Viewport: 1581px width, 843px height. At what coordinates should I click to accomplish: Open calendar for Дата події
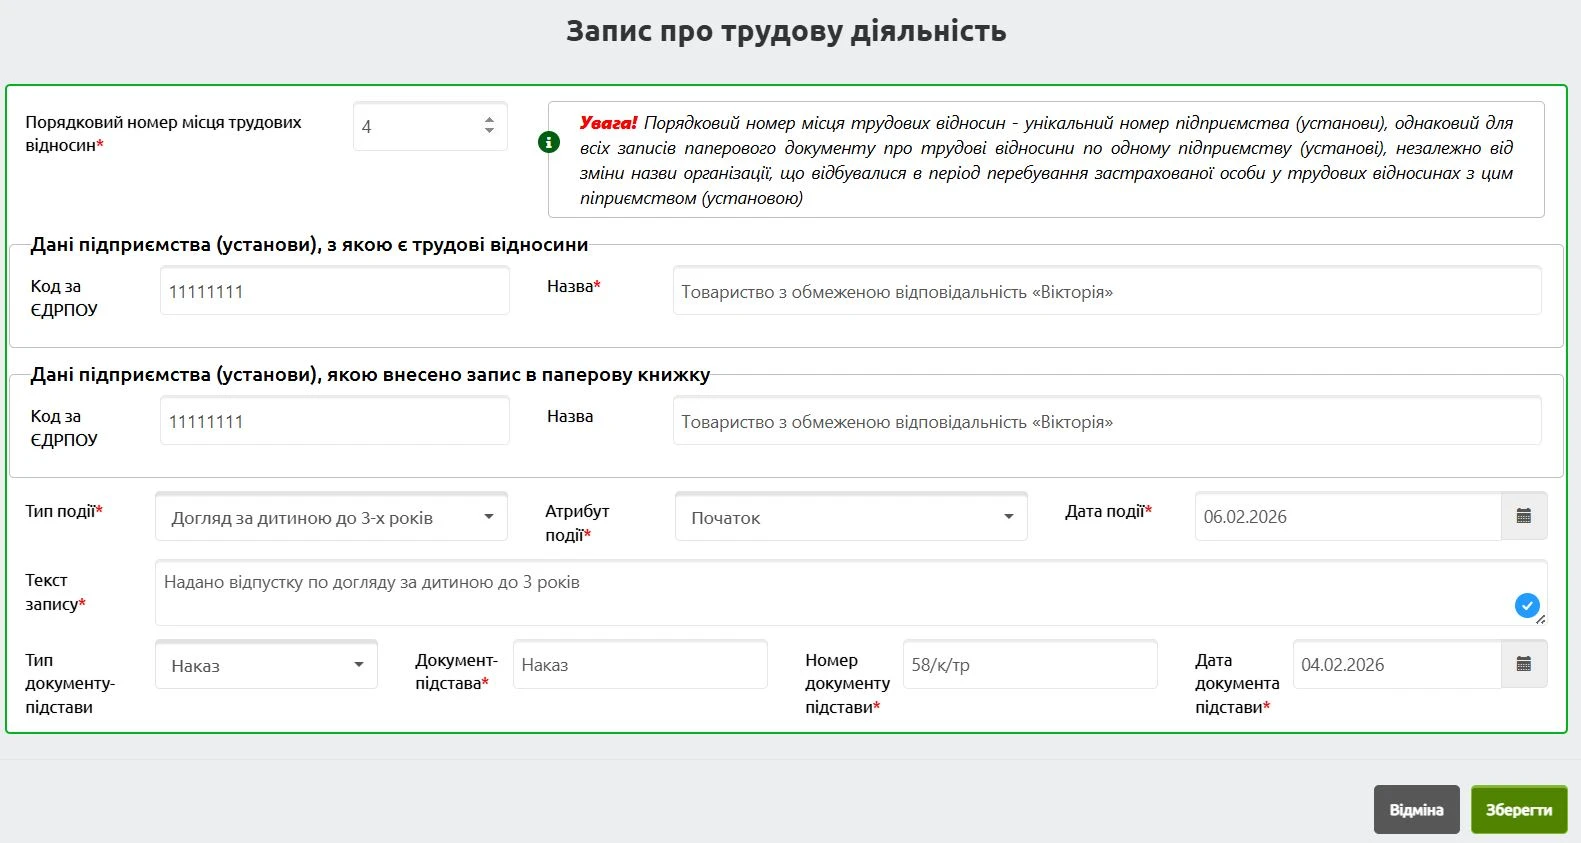click(1523, 517)
